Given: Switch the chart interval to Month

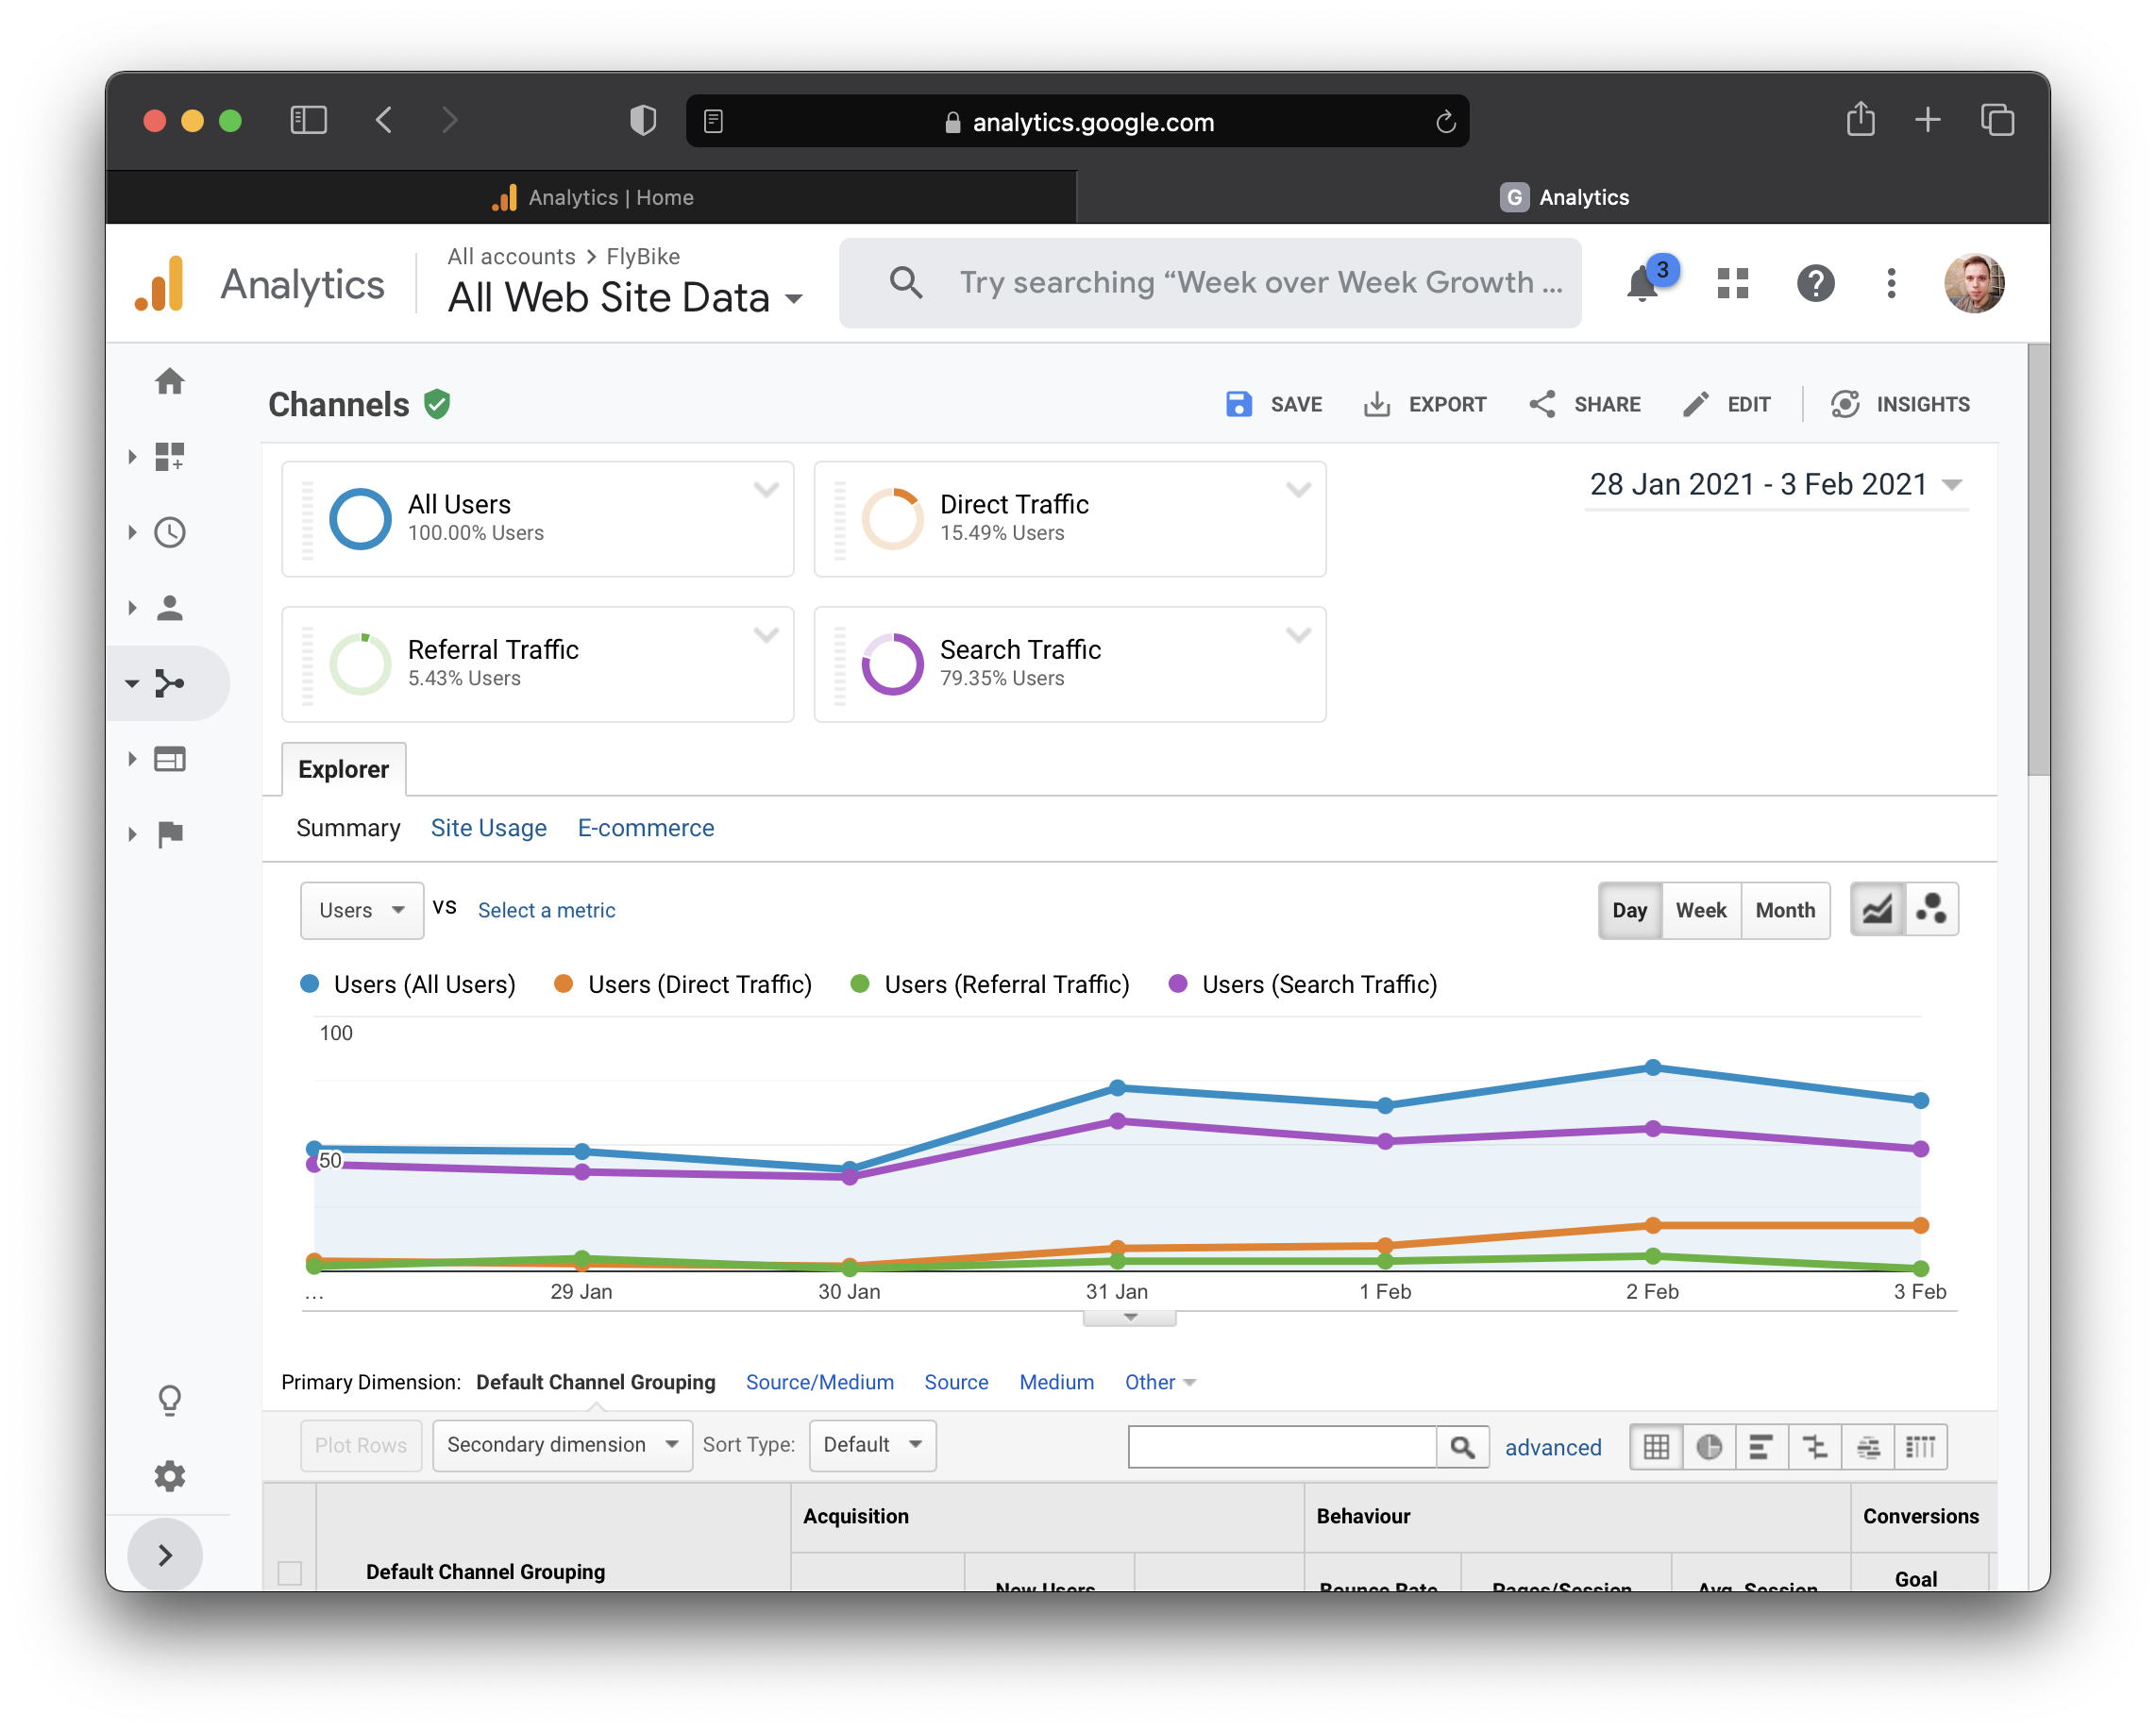Looking at the screenshot, I should click(x=1785, y=910).
